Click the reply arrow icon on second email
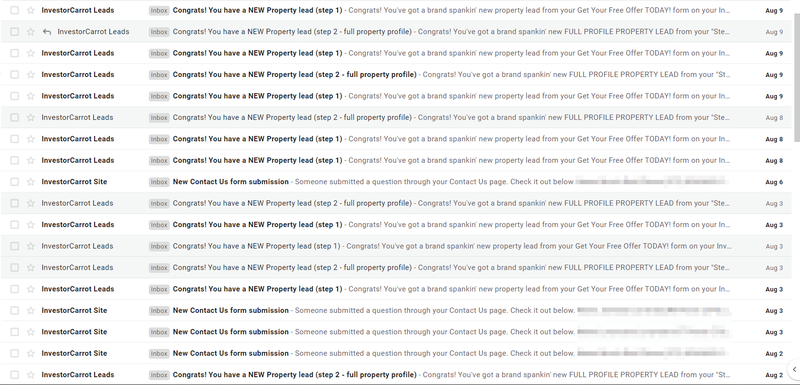Screen dimensions: 800x385 [47, 32]
